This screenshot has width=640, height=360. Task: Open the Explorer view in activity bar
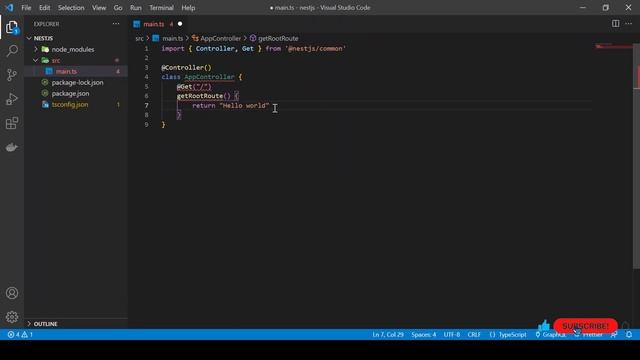pos(12,27)
